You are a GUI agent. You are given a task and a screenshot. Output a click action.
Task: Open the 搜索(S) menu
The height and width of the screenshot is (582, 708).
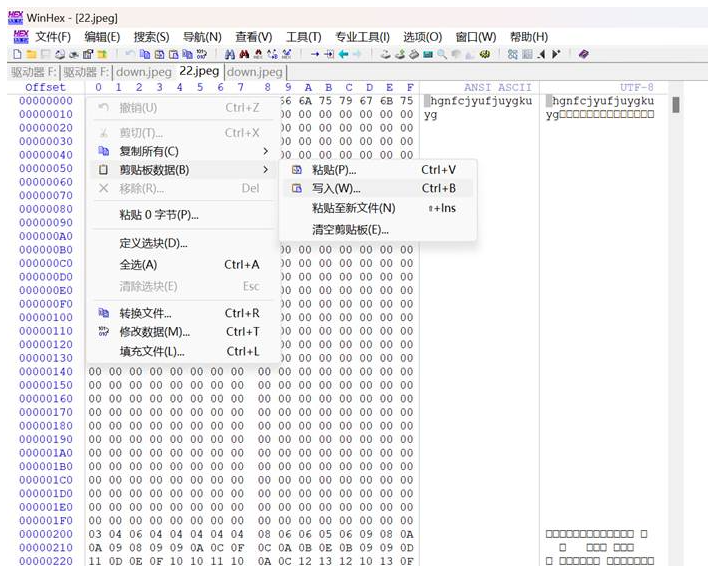pyautogui.click(x=151, y=37)
